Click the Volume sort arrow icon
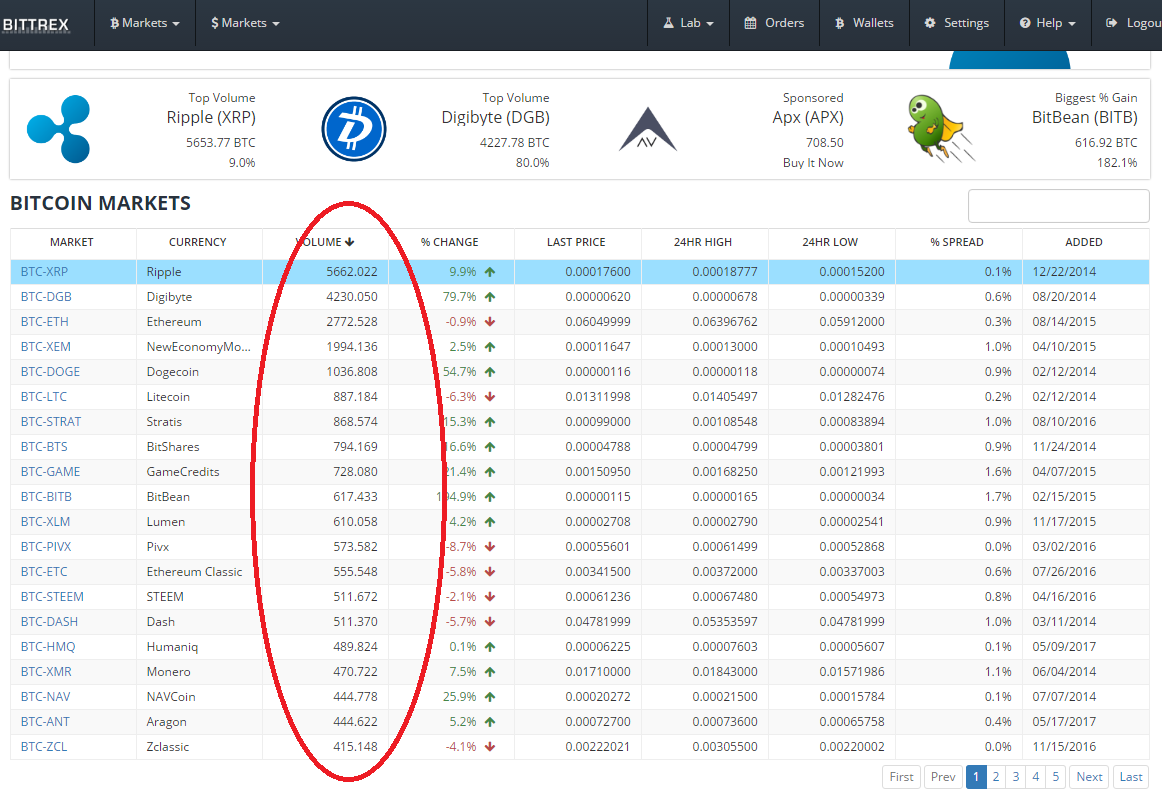The width and height of the screenshot is (1162, 792). (350, 242)
